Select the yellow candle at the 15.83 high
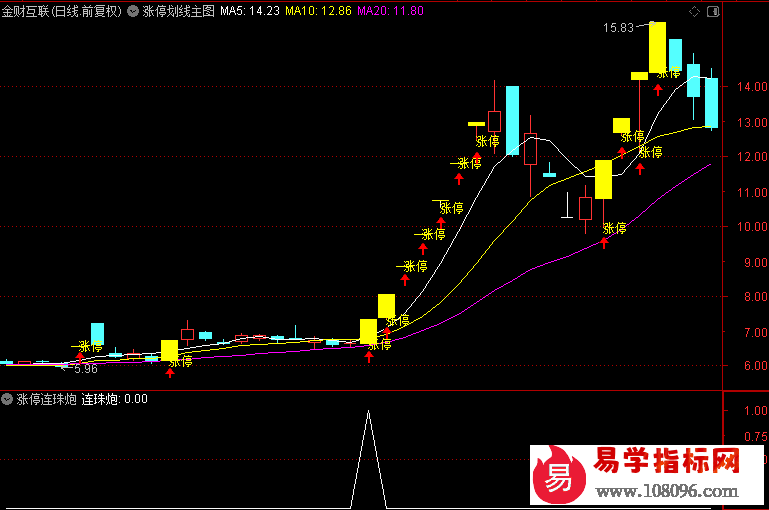 (658, 48)
